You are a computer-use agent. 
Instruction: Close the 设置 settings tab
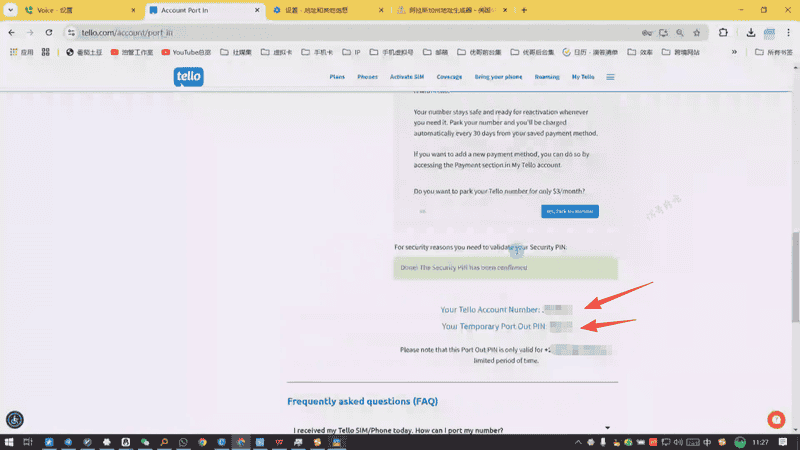click(x=381, y=10)
